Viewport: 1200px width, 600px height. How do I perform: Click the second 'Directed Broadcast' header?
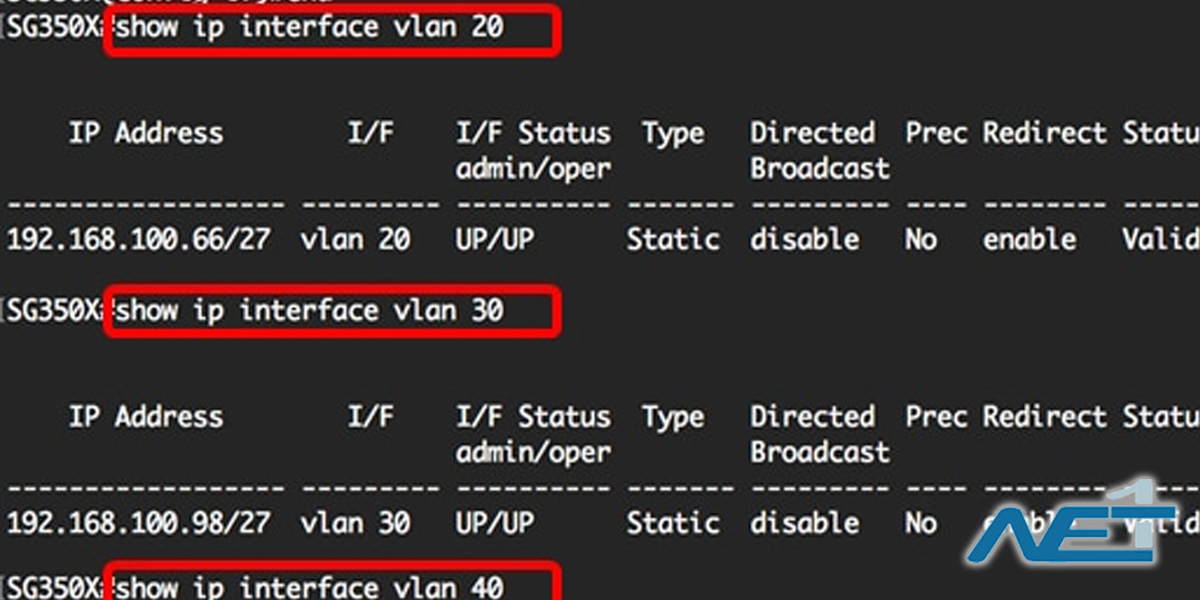click(820, 434)
